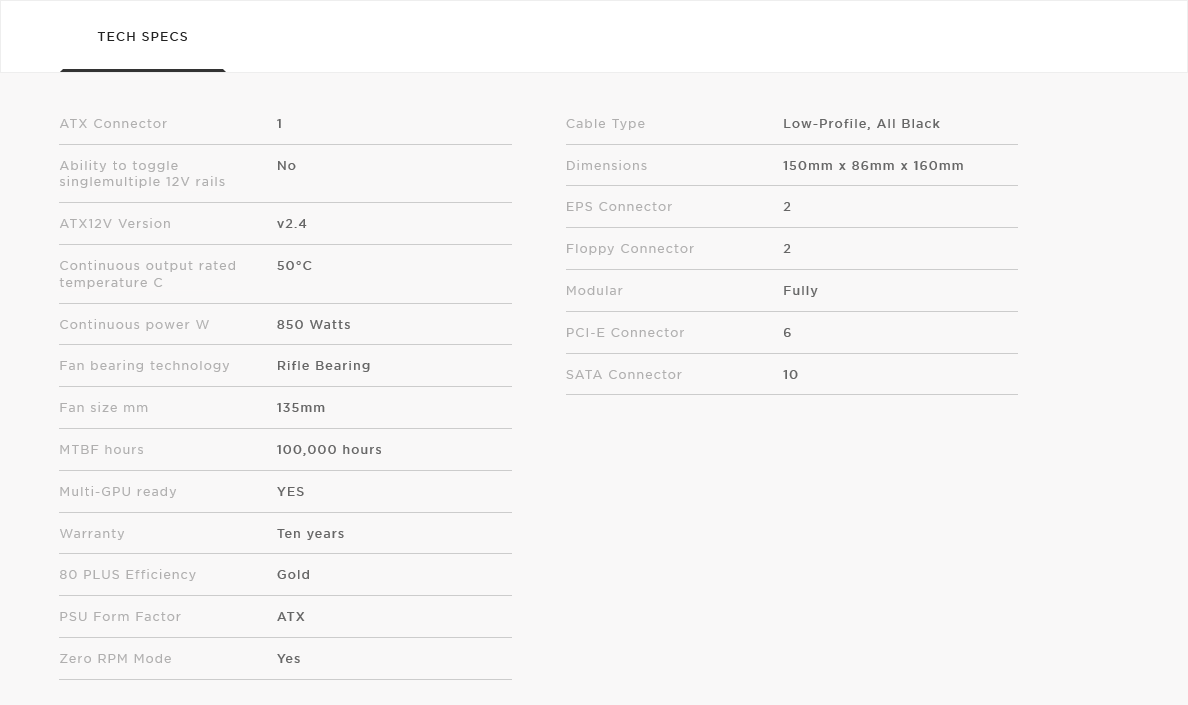1188x705 pixels.
Task: Click the ATX Connector spec label
Action: pyautogui.click(x=113, y=124)
